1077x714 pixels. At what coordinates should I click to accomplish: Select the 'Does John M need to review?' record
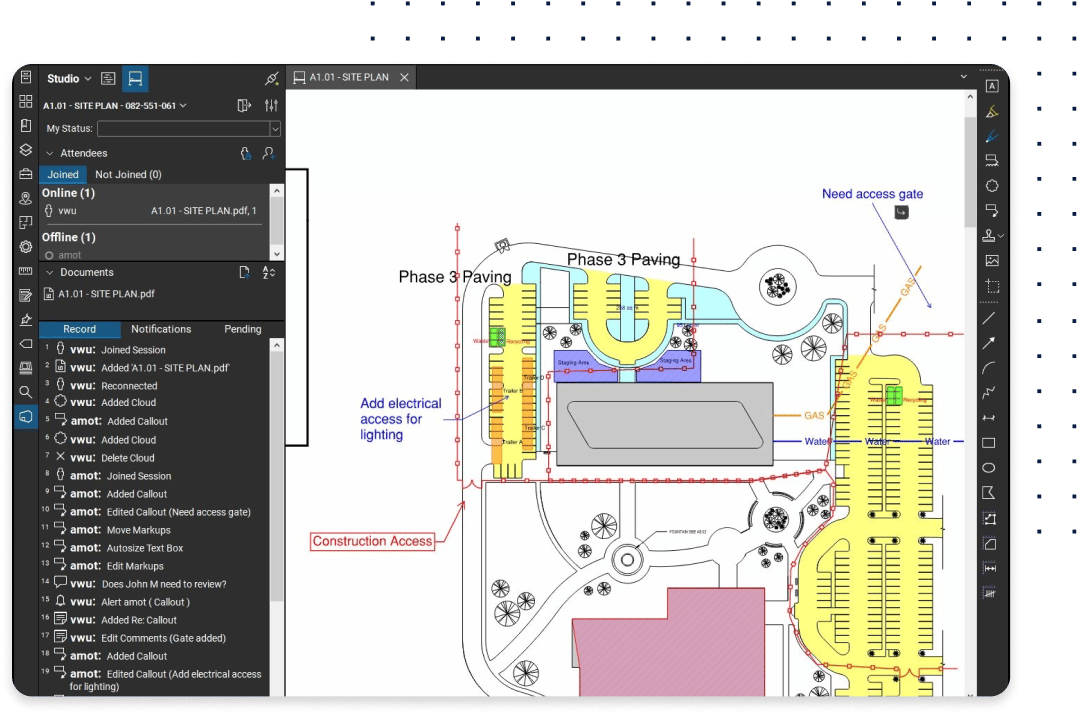pos(163,584)
